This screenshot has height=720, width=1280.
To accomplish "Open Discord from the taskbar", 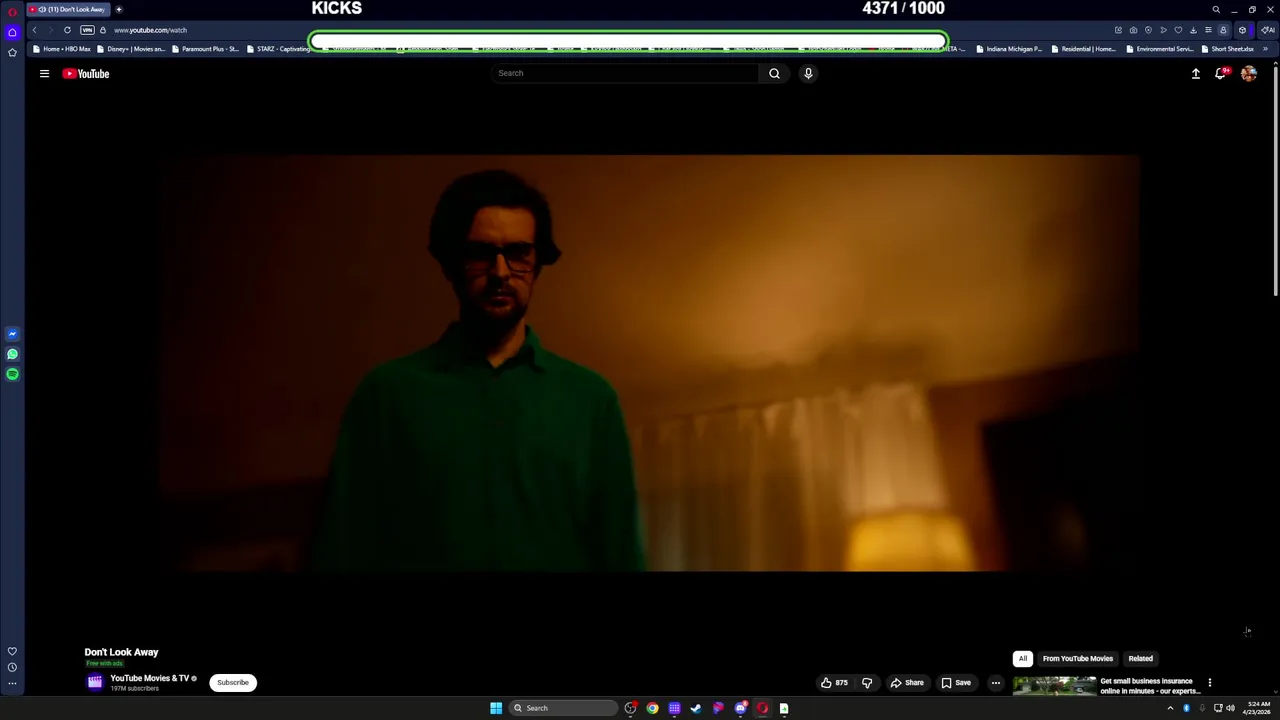I will tap(740, 708).
